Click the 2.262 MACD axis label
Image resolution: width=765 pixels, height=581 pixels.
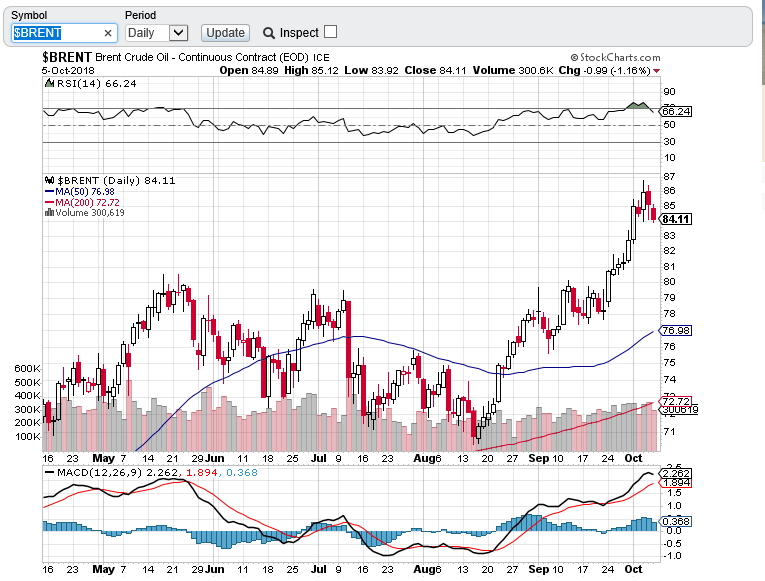(675, 473)
